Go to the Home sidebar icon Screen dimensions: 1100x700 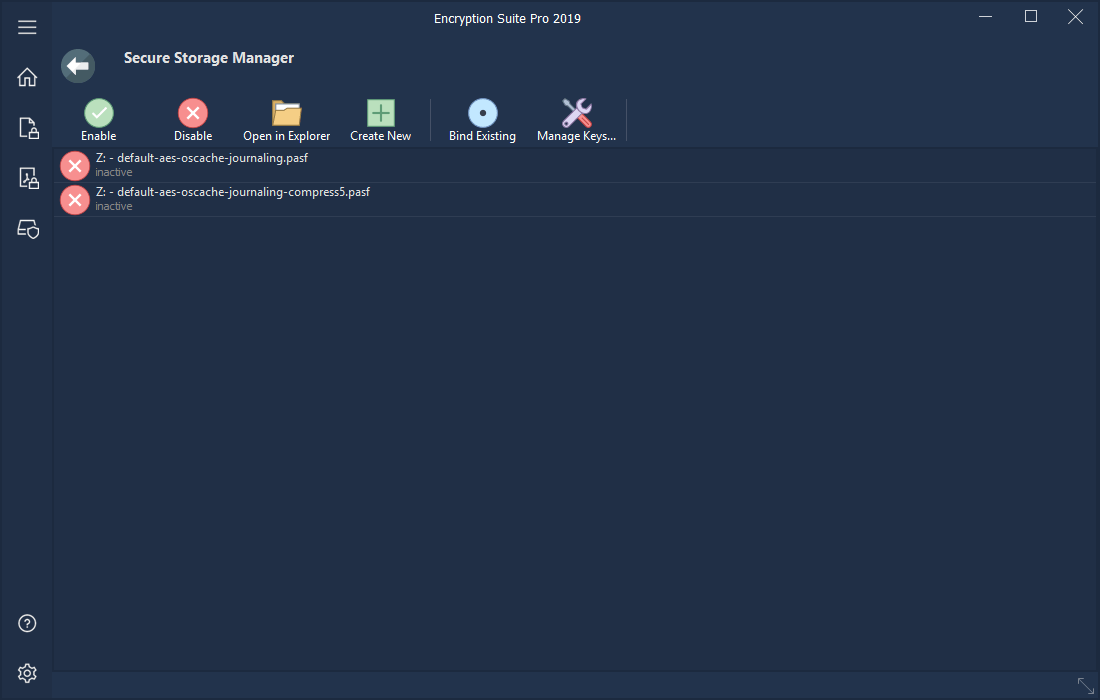click(x=27, y=77)
